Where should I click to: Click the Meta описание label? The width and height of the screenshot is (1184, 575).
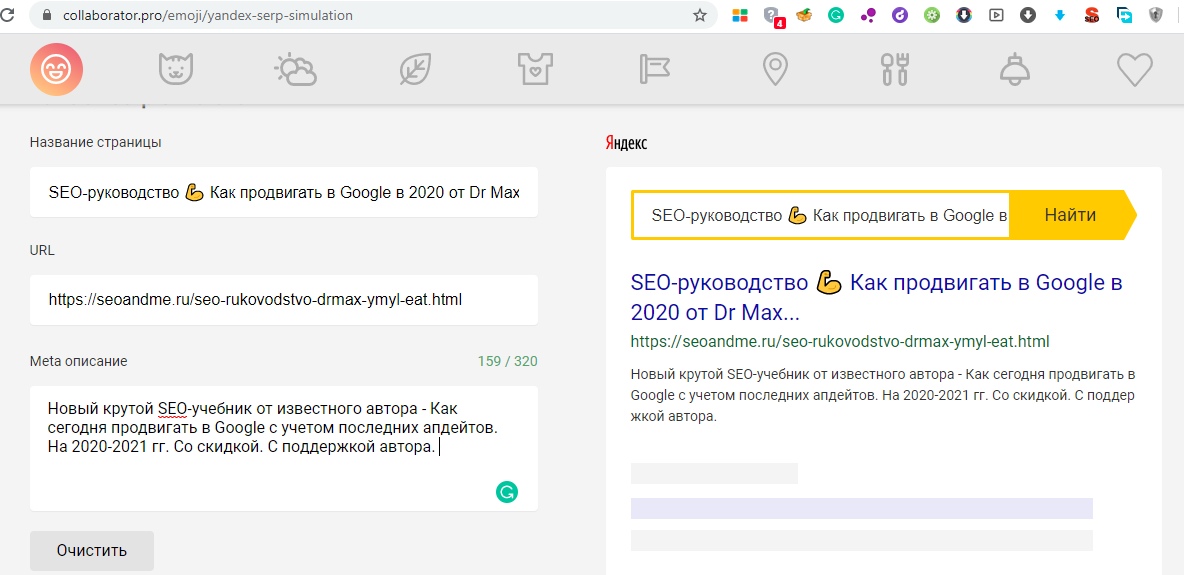(79, 361)
